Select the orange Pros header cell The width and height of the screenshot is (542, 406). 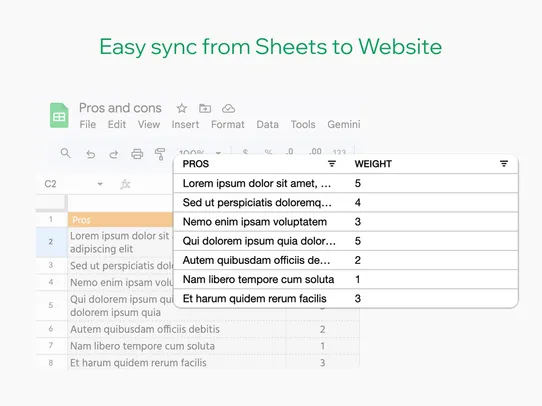pyautogui.click(x=120, y=220)
